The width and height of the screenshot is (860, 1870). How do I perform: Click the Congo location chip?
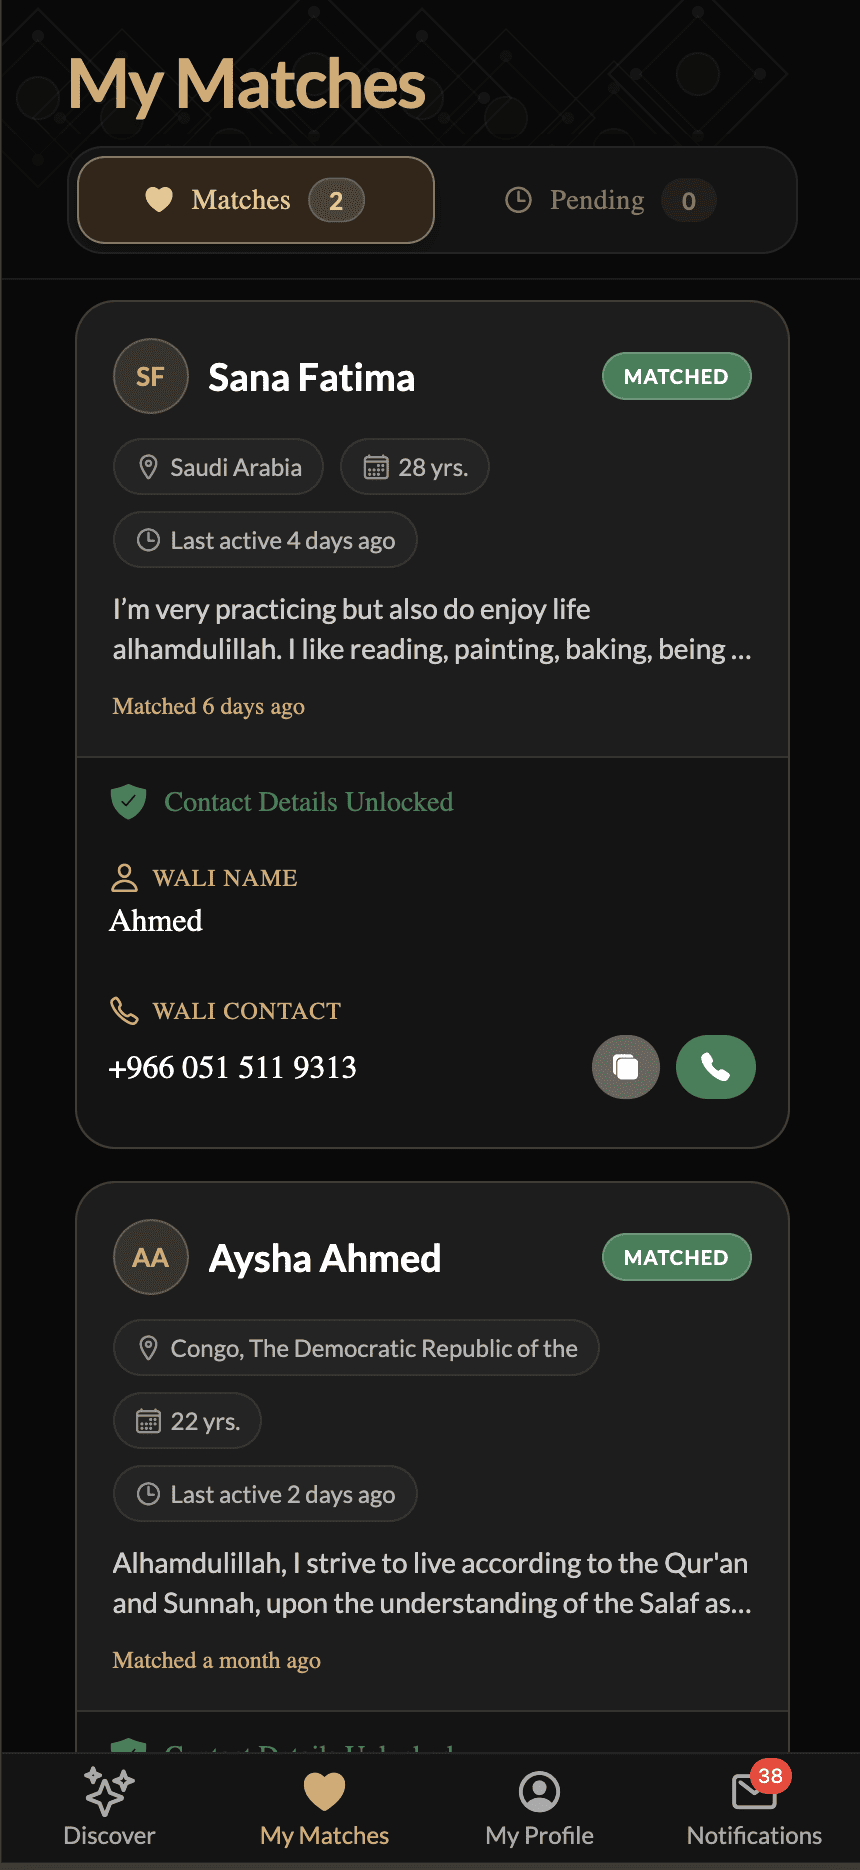[356, 1349]
